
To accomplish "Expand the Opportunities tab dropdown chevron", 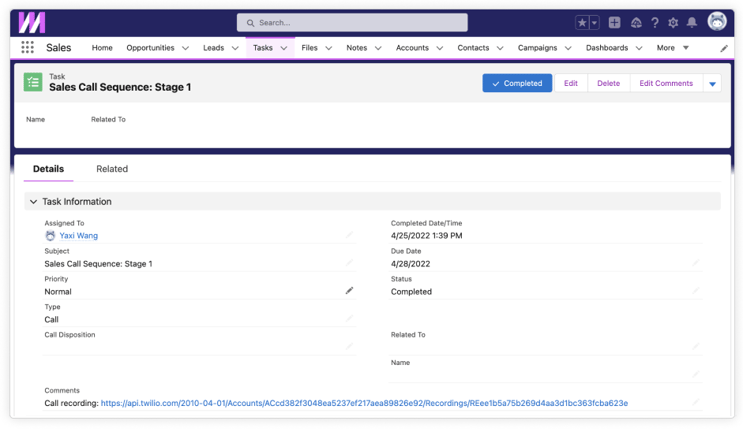I will click(185, 48).
